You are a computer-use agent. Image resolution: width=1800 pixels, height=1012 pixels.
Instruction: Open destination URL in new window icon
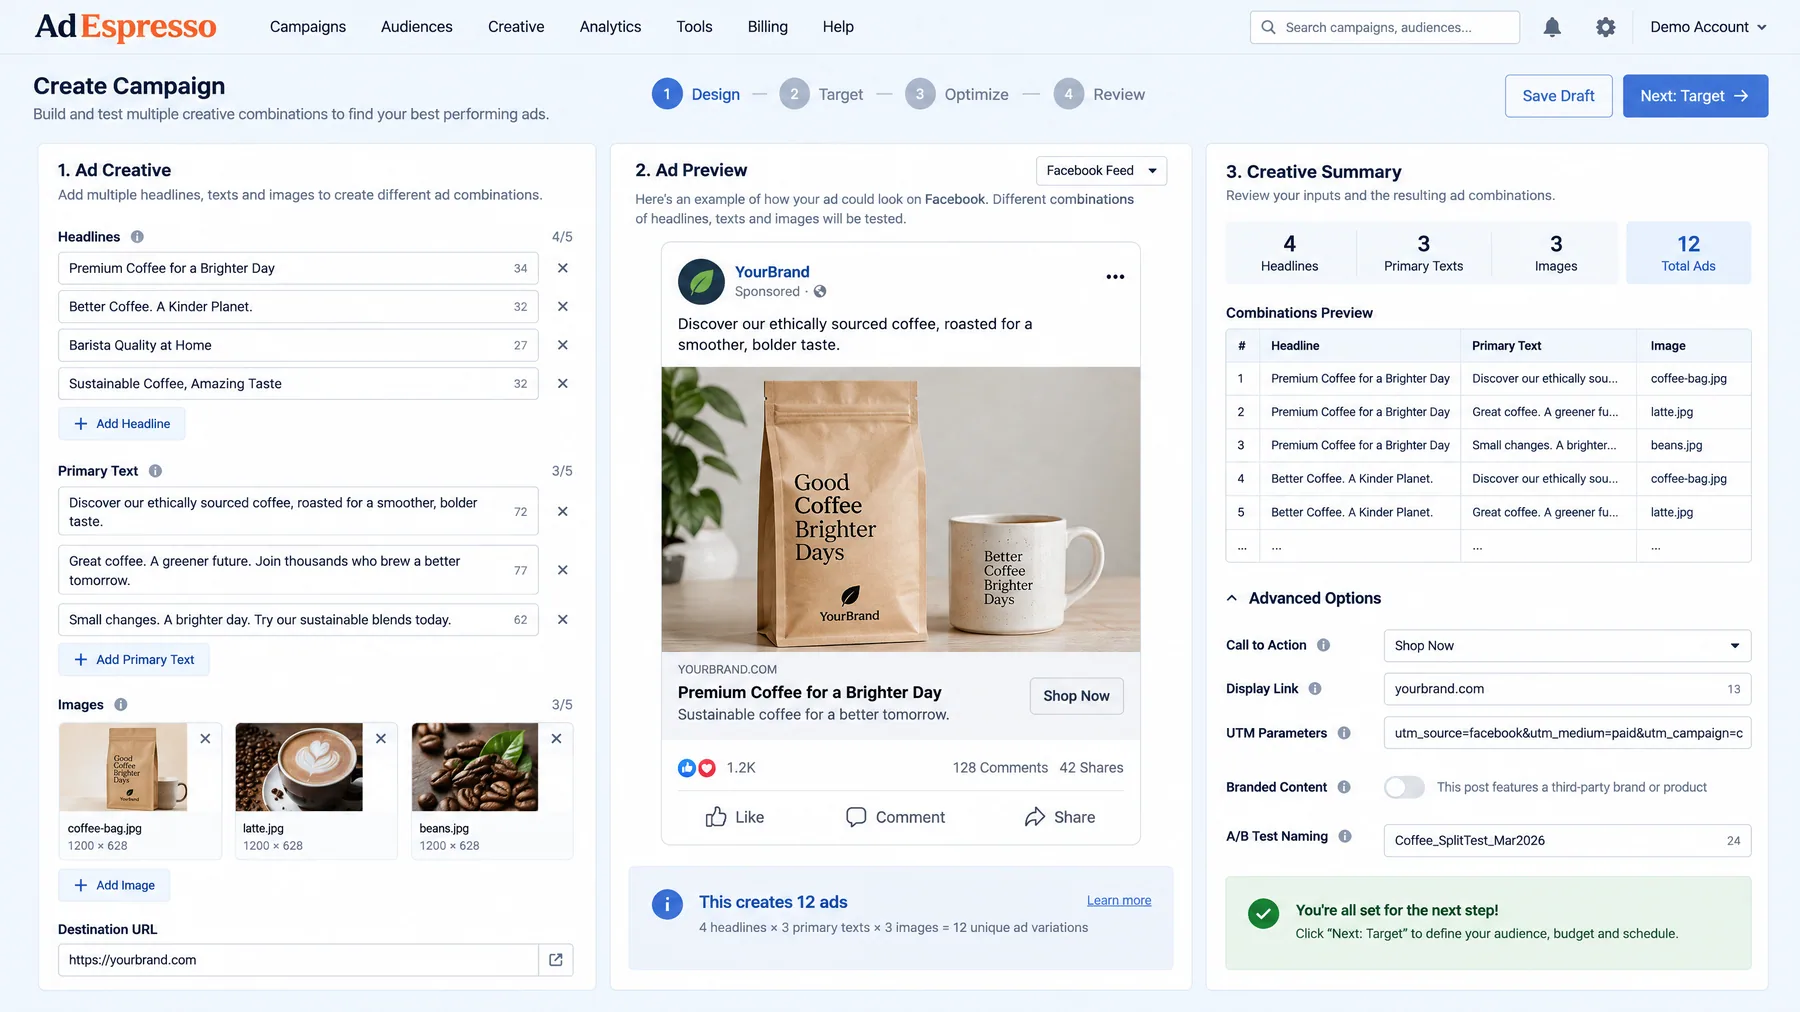556,960
